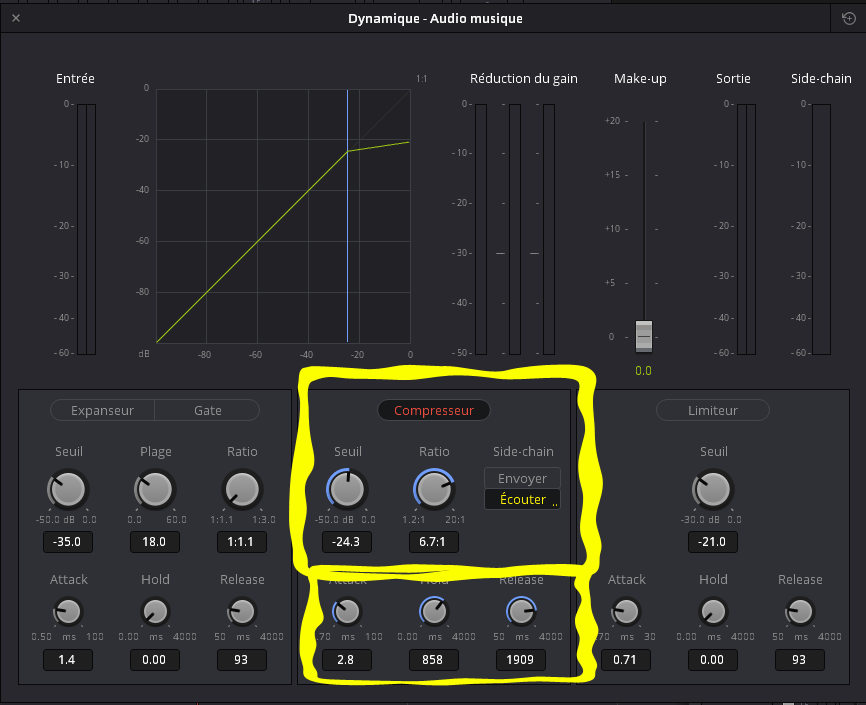The image size is (866, 705).
Task: Click the Compresseur Release knob
Action: (521, 612)
